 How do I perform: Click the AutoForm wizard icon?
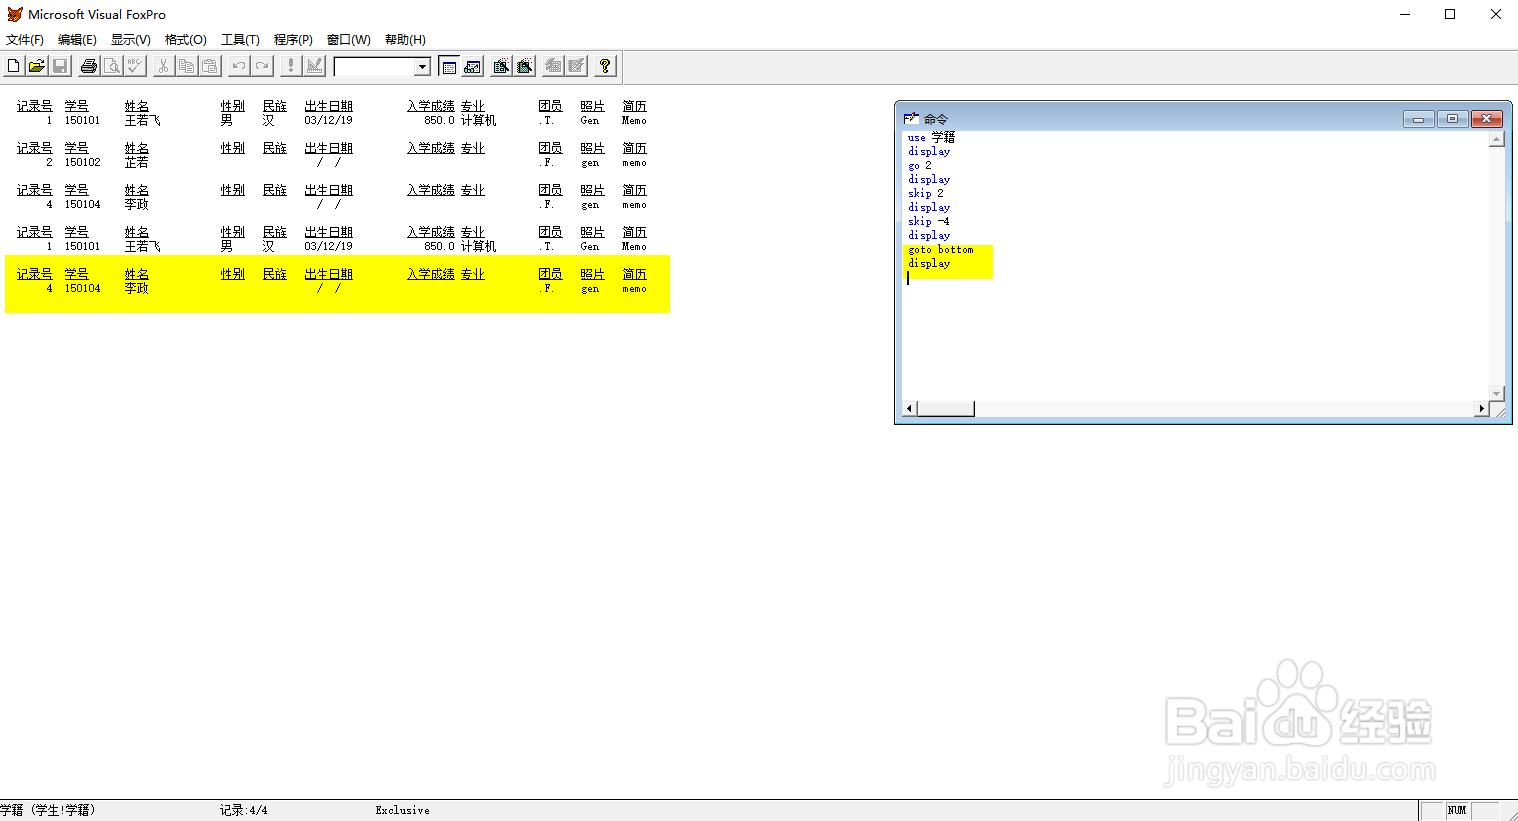pyautogui.click(x=553, y=66)
